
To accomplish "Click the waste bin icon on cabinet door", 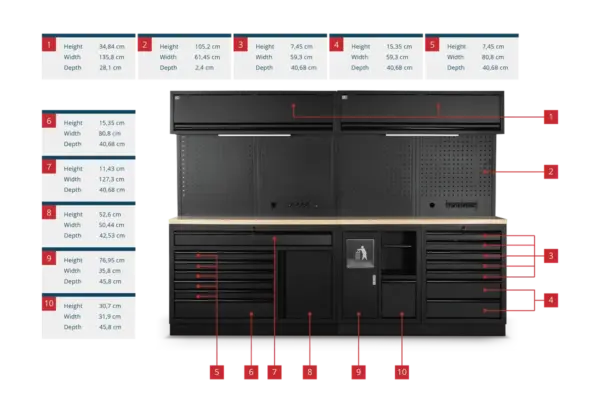I will coord(360,253).
